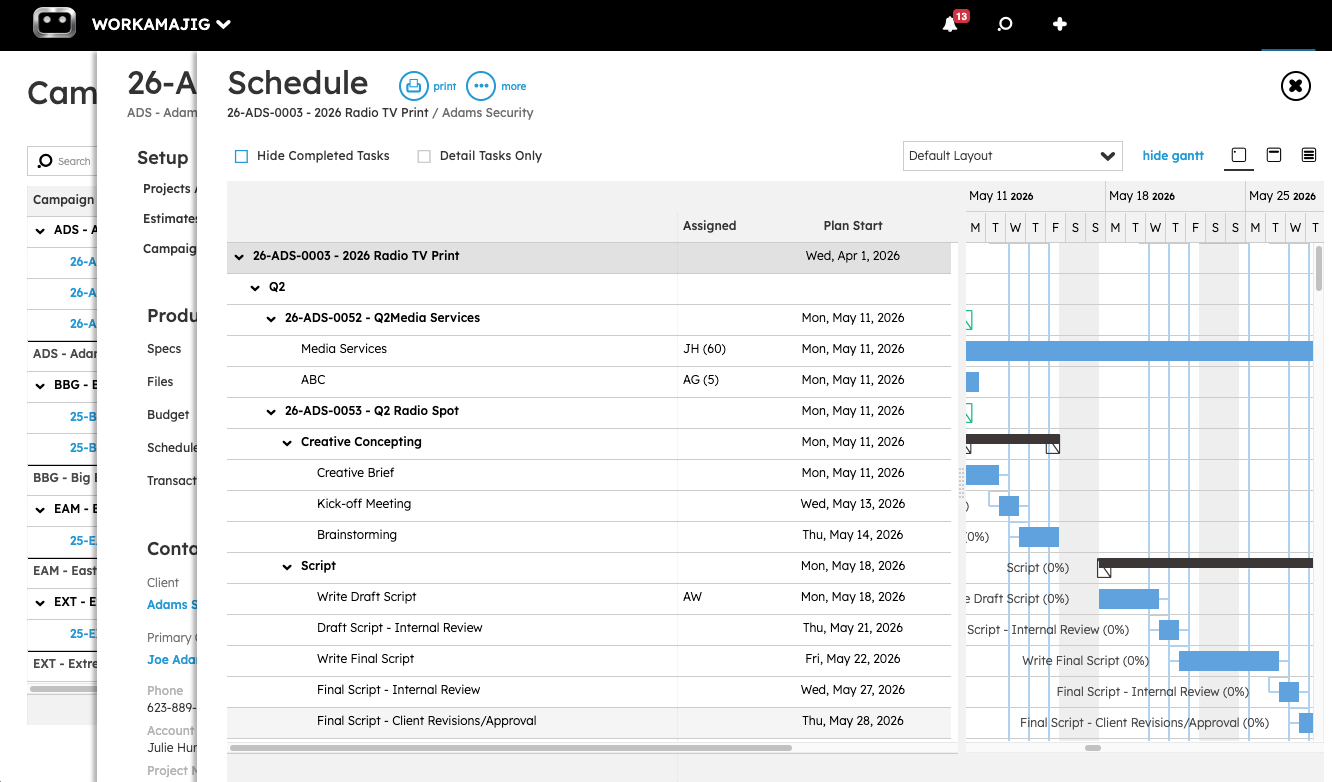Screen dimensions: 1332x782
Task: Select the stacked-lines view icon
Action: click(1308, 155)
